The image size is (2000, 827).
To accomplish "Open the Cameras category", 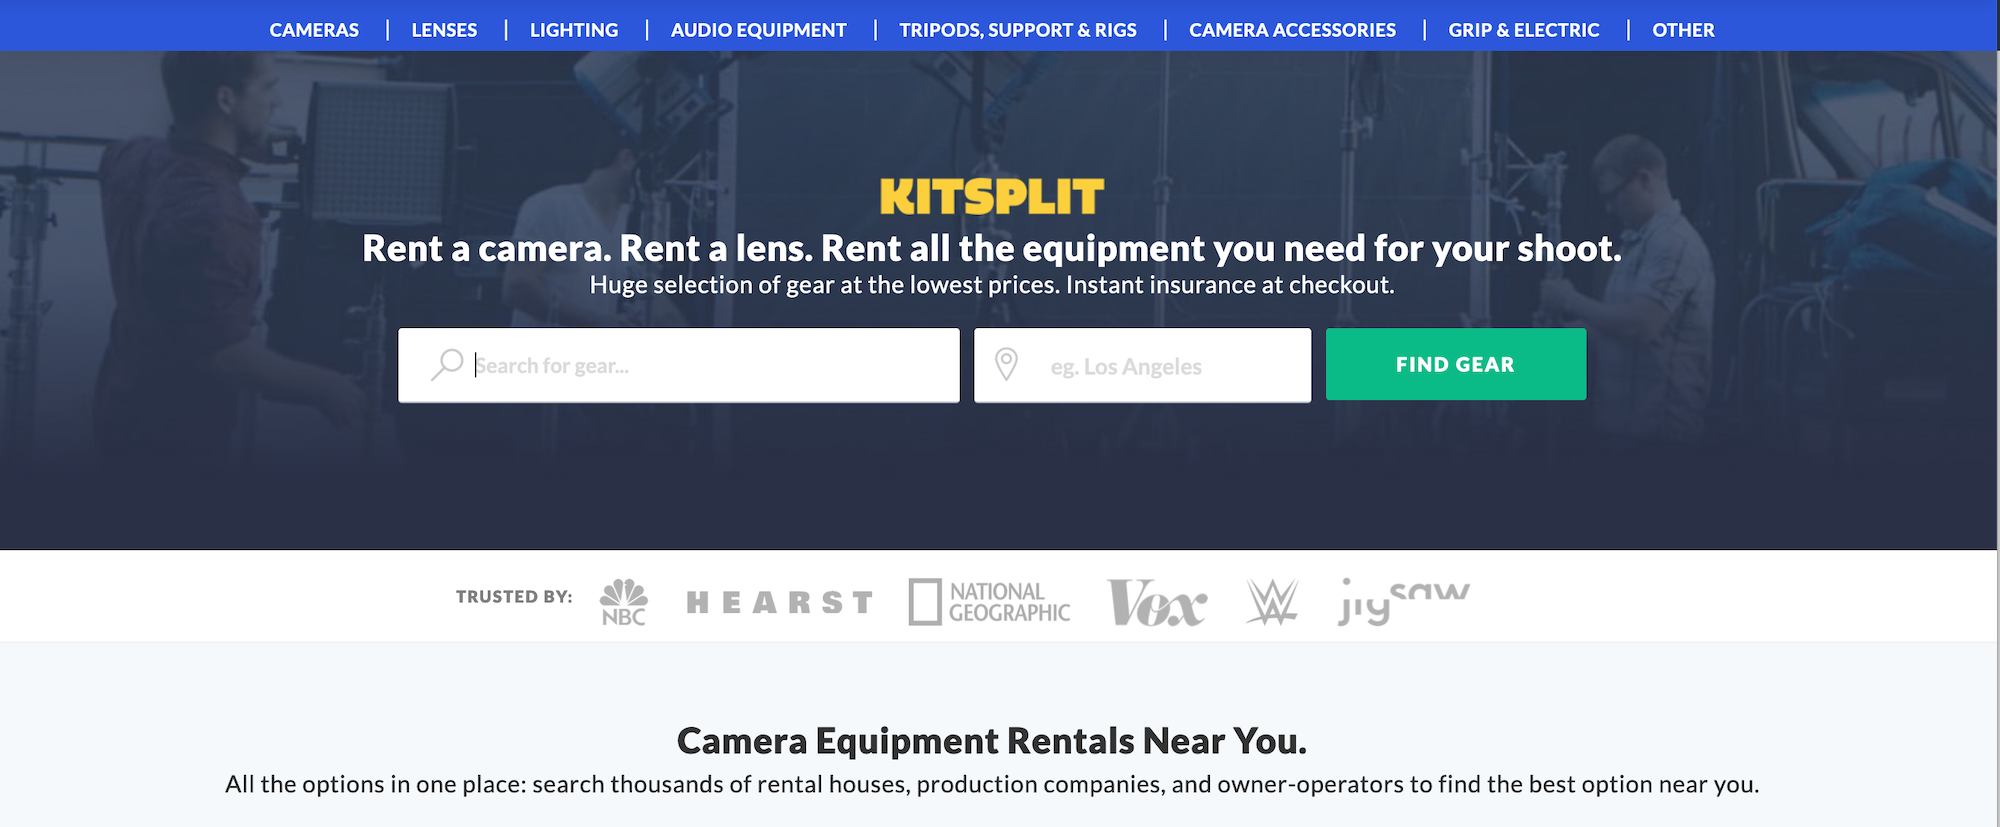I will pos(314,30).
